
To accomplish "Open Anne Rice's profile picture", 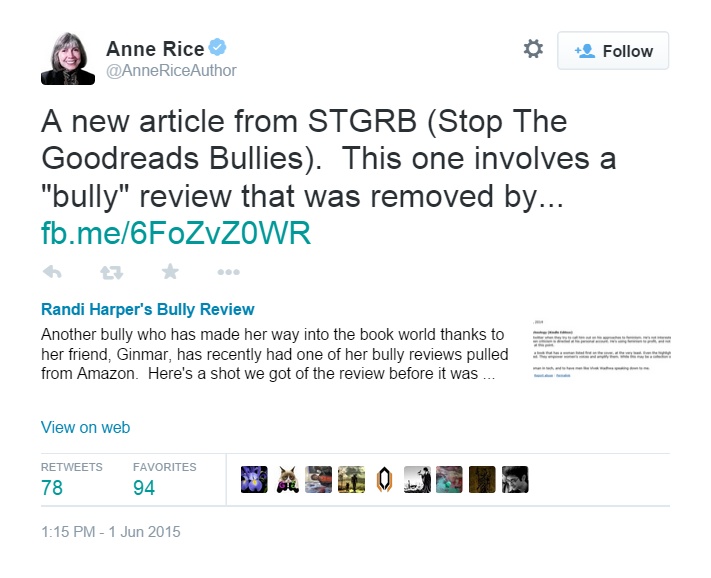I will tap(68, 58).
